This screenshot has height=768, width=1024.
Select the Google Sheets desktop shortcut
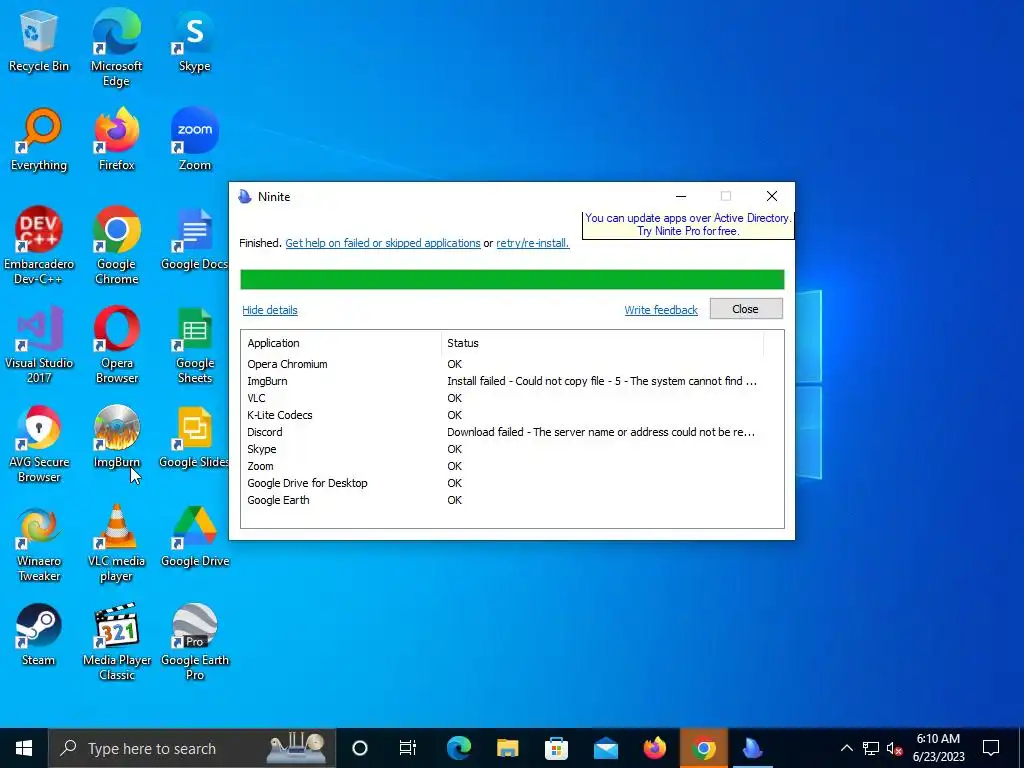(195, 345)
